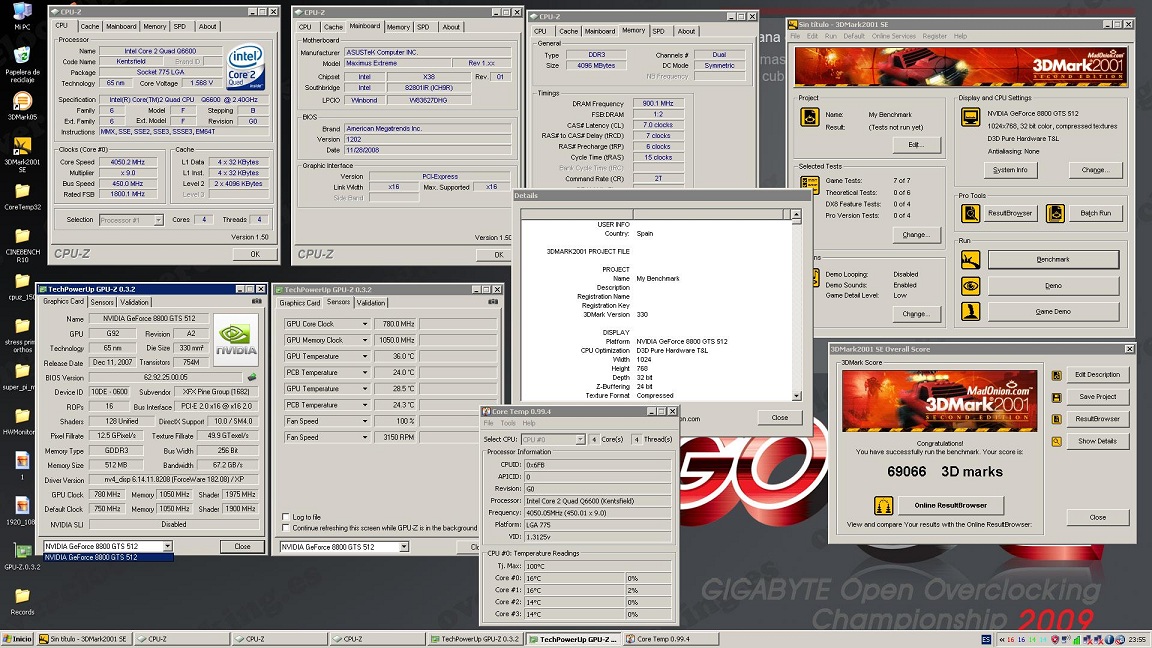Click the Game Demo icon in 3DMark2001
Viewport: 1152px width, 648px height.
coord(970,312)
